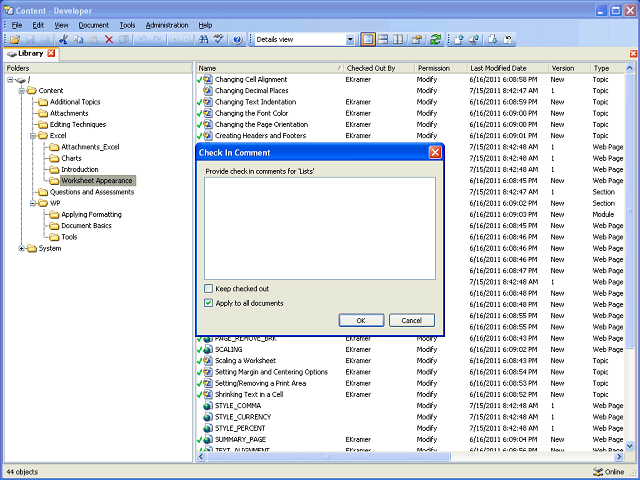Image resolution: width=640 pixels, height=480 pixels.
Task: Open the Help menu
Action: pos(205,25)
